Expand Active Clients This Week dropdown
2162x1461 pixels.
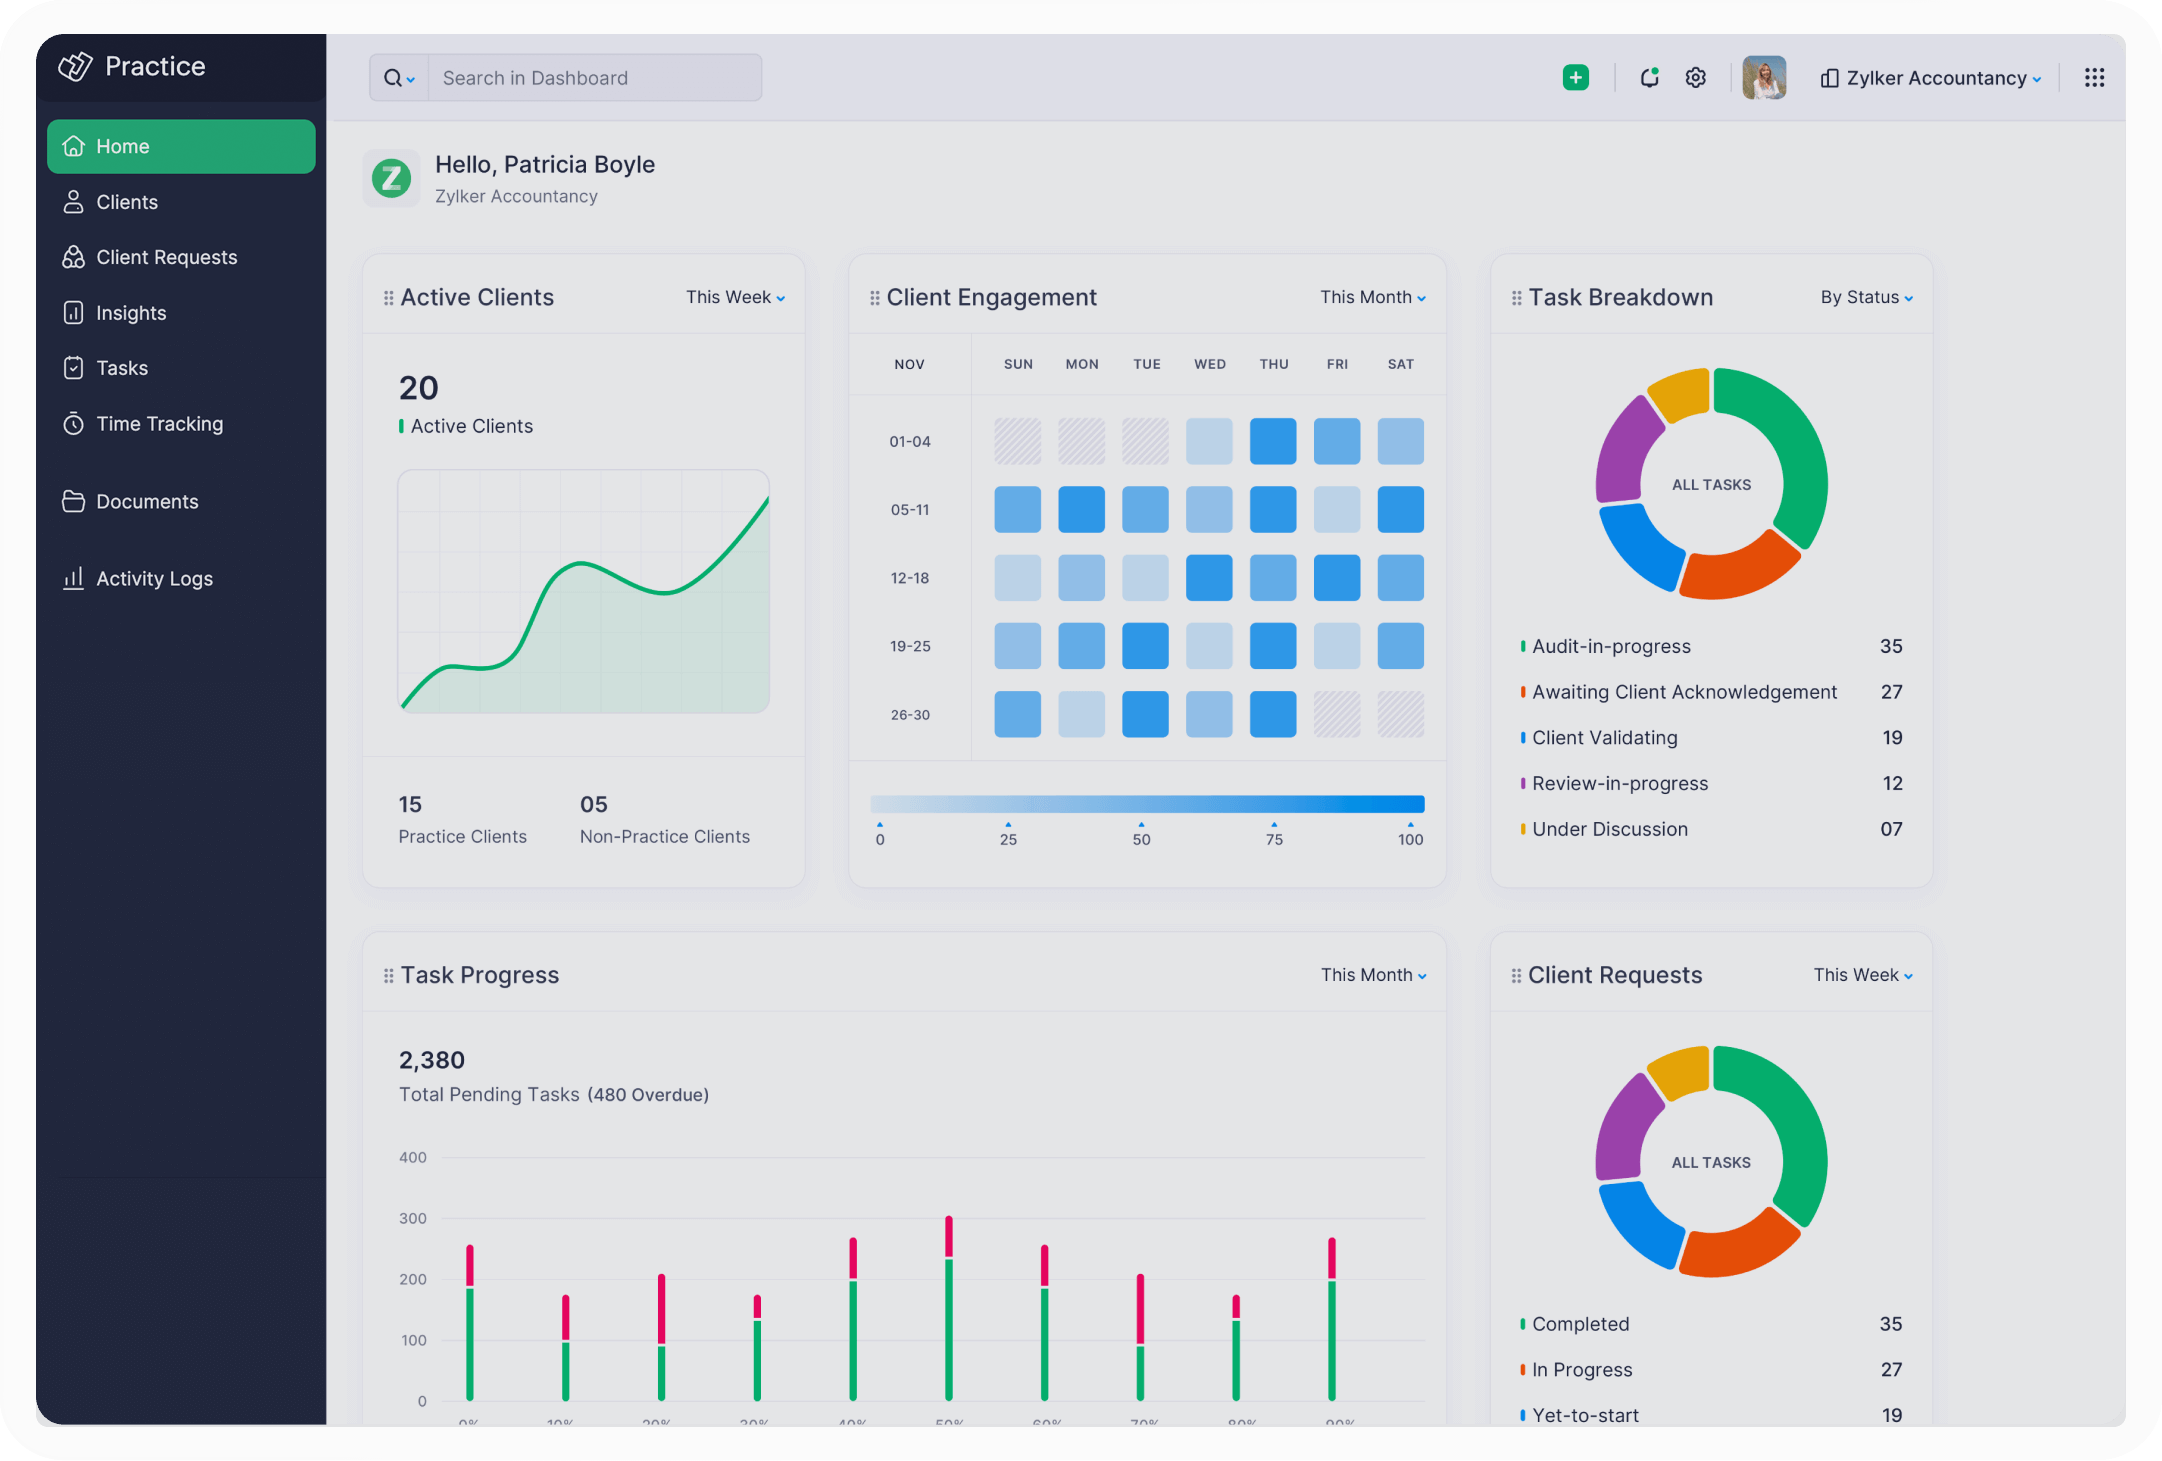[735, 297]
